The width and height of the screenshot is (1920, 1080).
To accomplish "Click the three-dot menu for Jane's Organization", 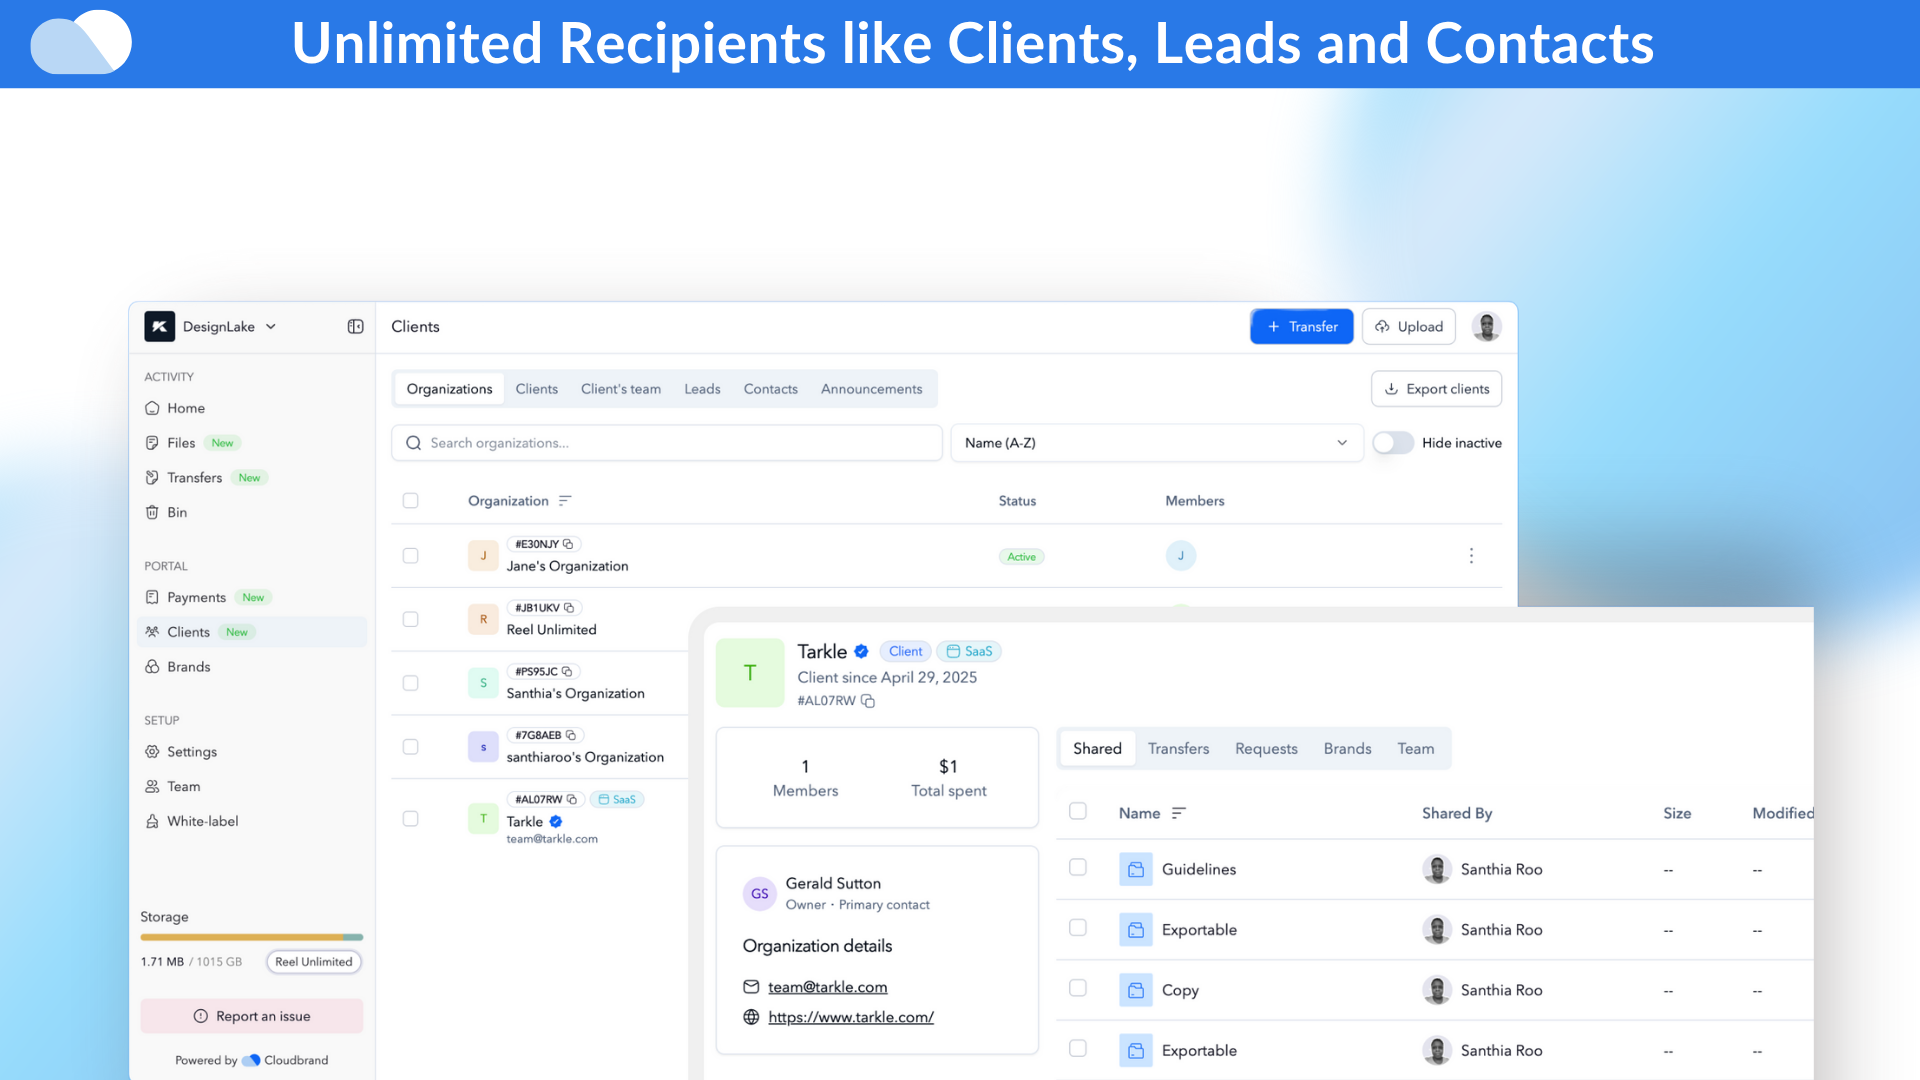I will click(1471, 556).
